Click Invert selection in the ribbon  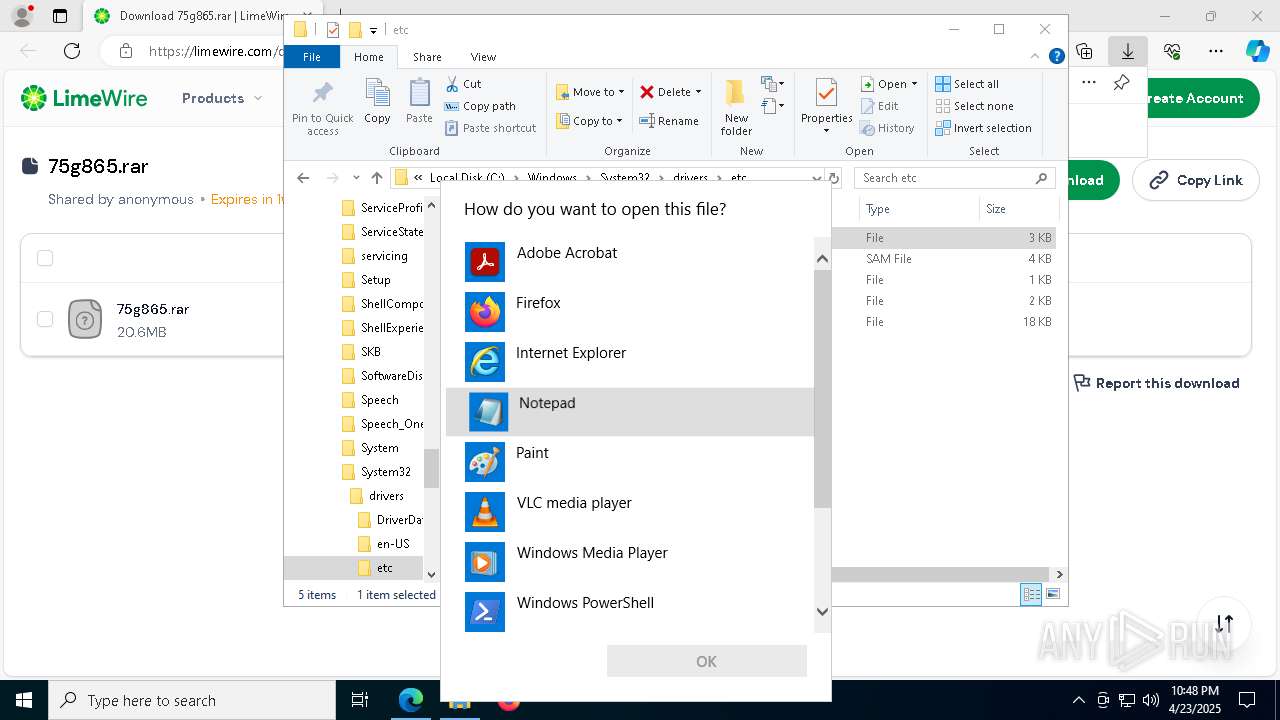(983, 128)
